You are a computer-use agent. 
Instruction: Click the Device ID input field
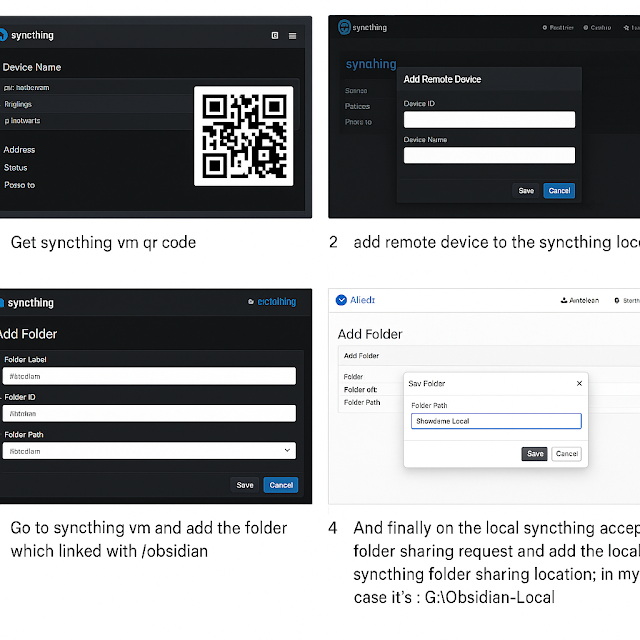[x=489, y=120]
